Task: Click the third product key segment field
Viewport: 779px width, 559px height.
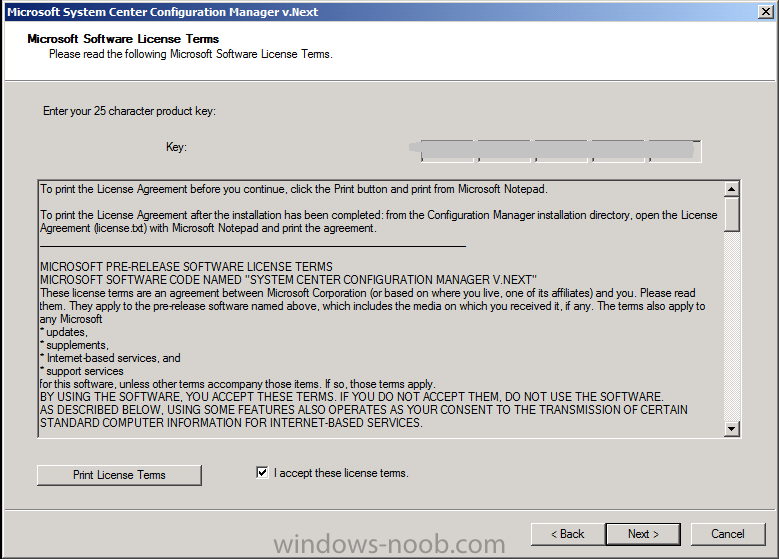Action: coord(561,152)
